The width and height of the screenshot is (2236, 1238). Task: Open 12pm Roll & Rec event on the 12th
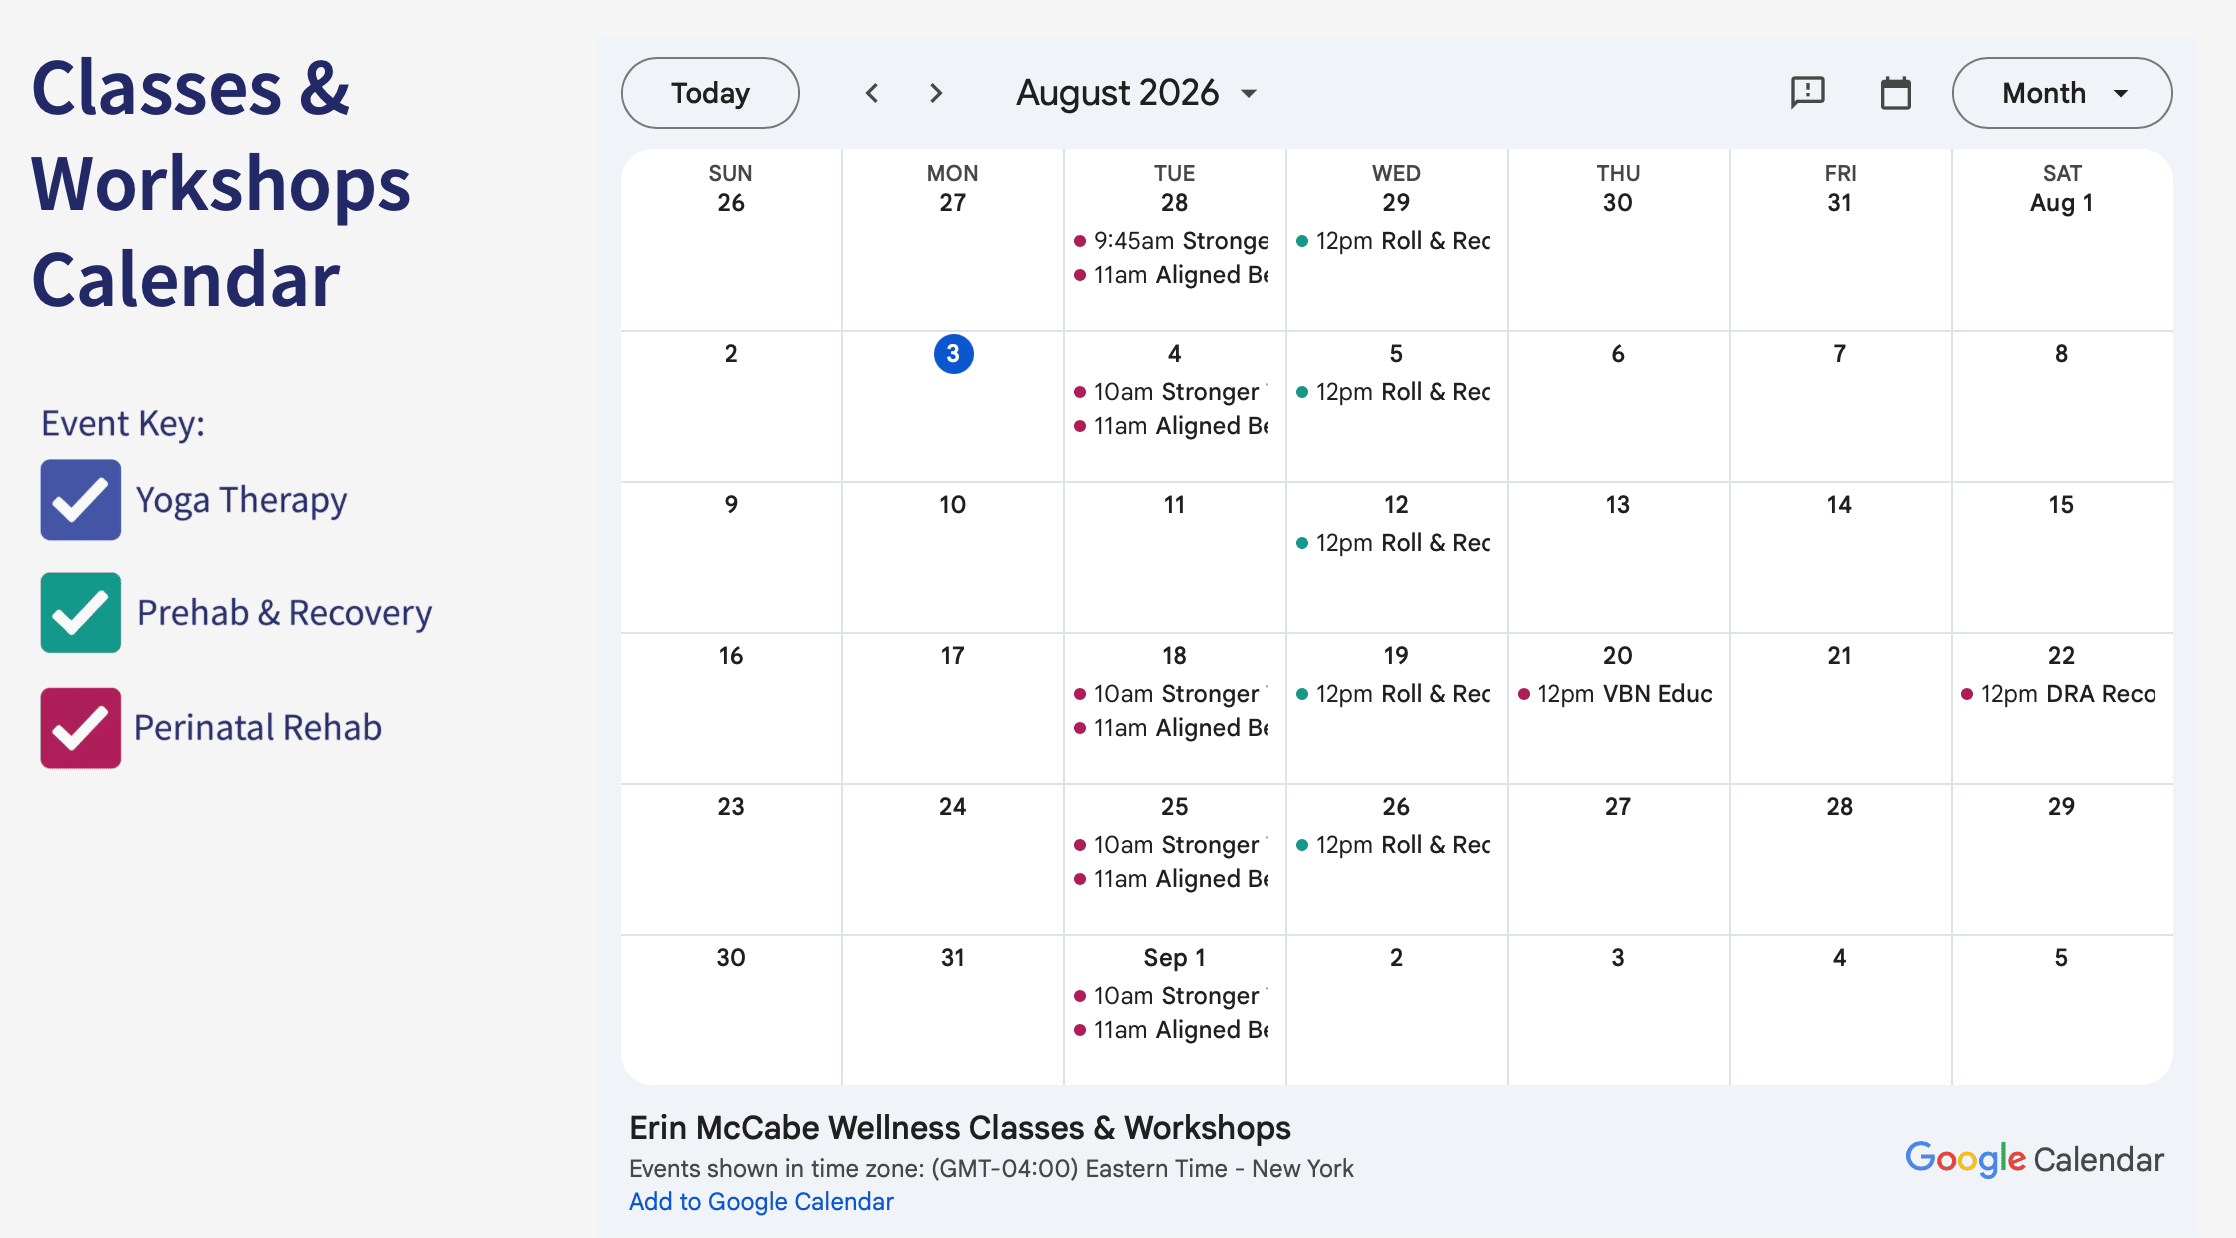point(1396,543)
